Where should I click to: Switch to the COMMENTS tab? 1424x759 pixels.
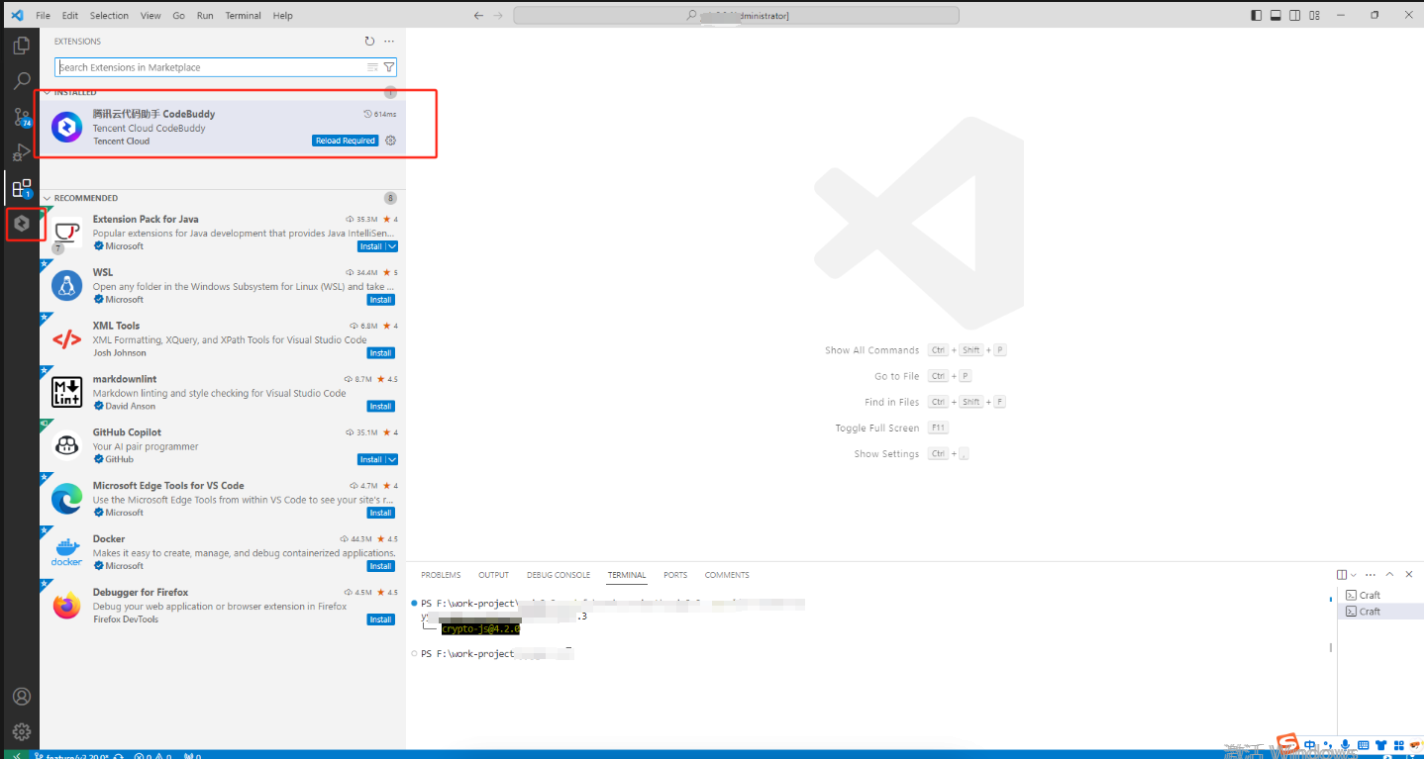[727, 575]
